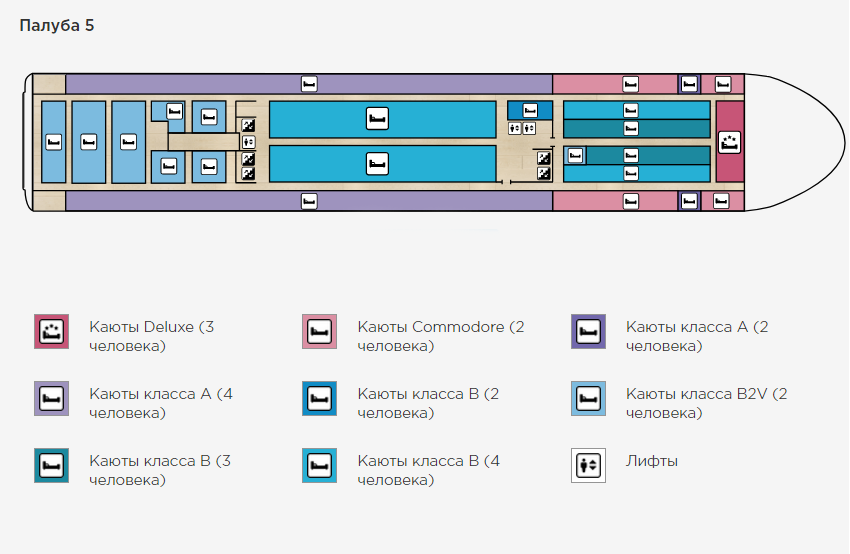Click the Commodore cabin legend icon

[319, 331]
